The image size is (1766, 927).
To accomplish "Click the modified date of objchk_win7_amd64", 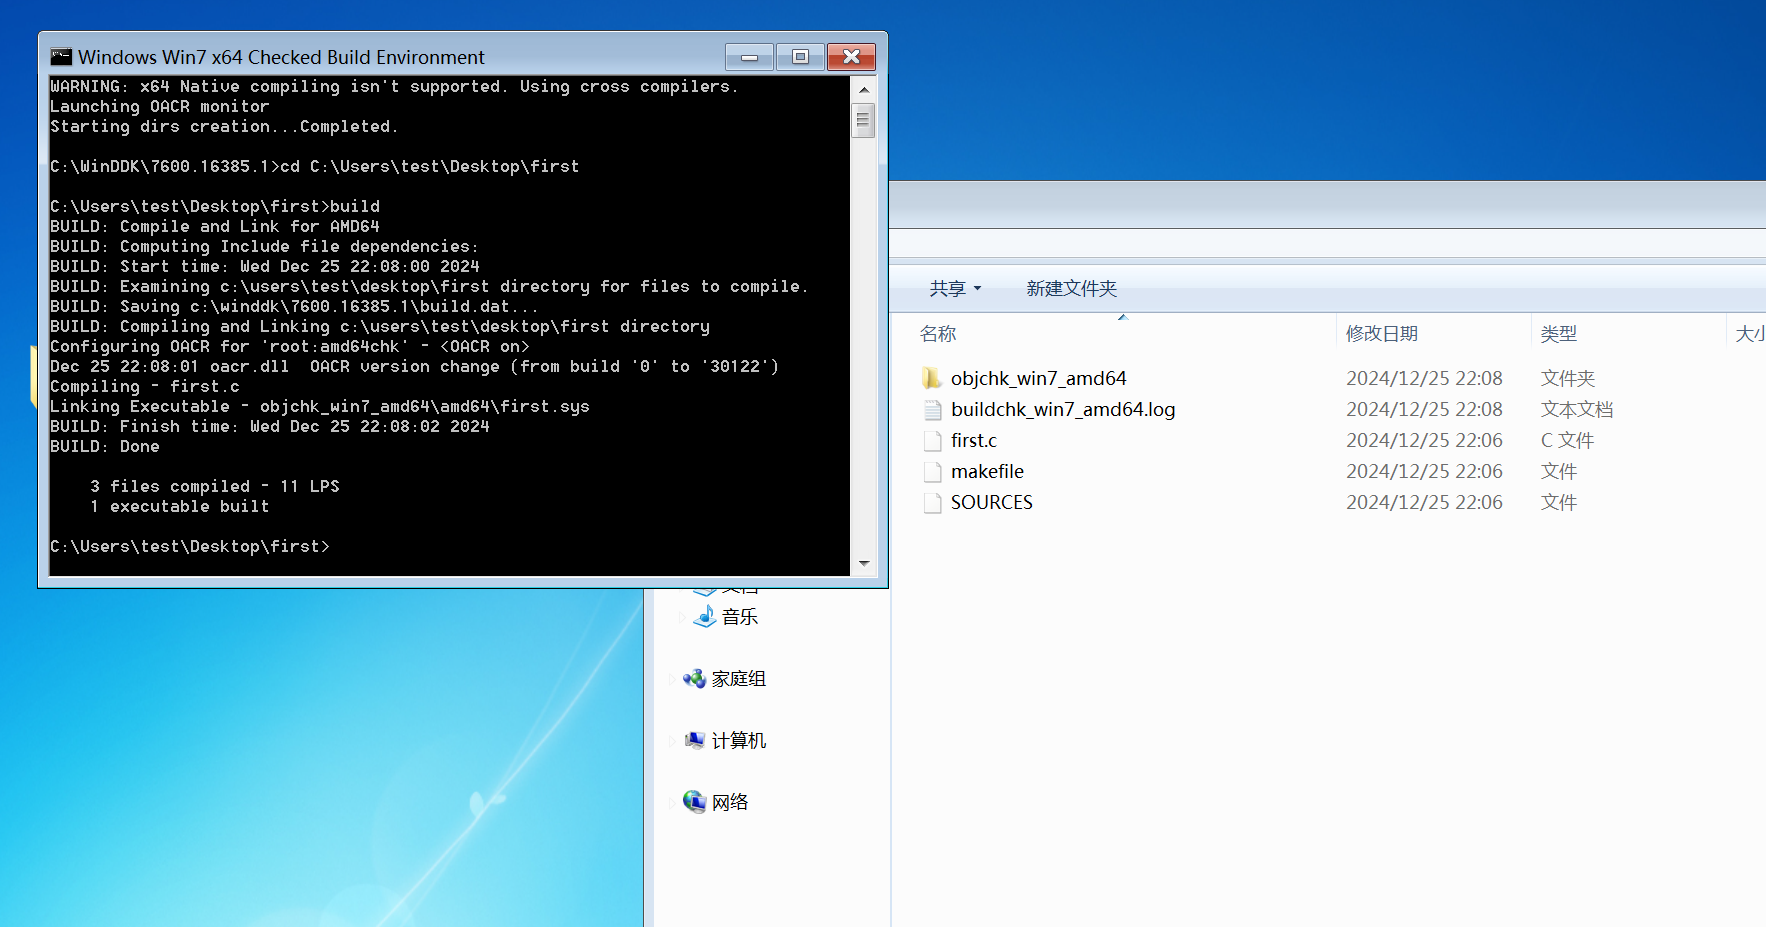I will tap(1424, 378).
